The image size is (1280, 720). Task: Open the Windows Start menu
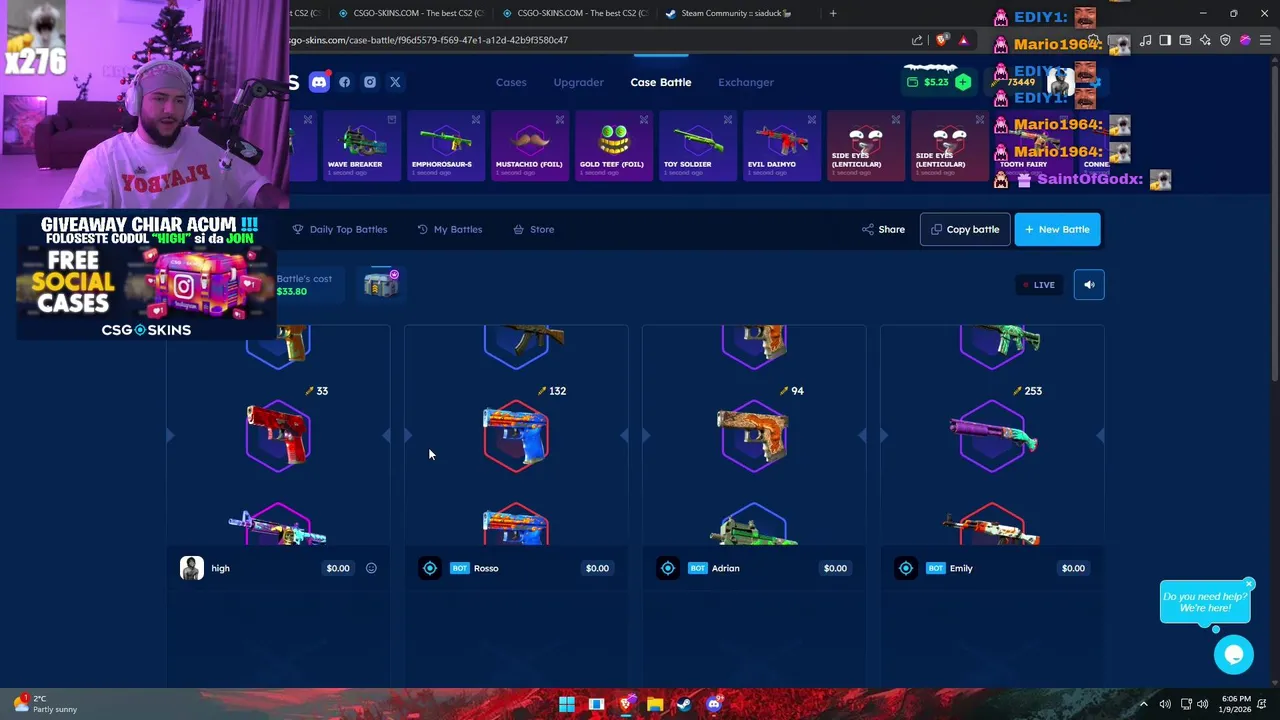pos(567,704)
